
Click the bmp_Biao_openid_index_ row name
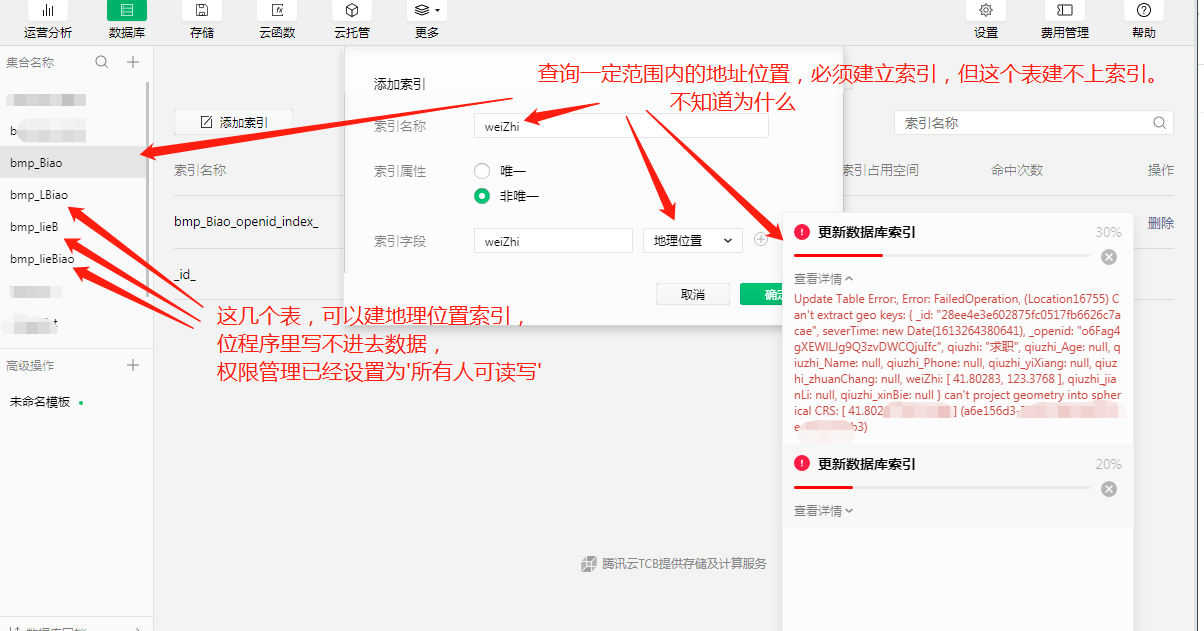pyautogui.click(x=246, y=222)
